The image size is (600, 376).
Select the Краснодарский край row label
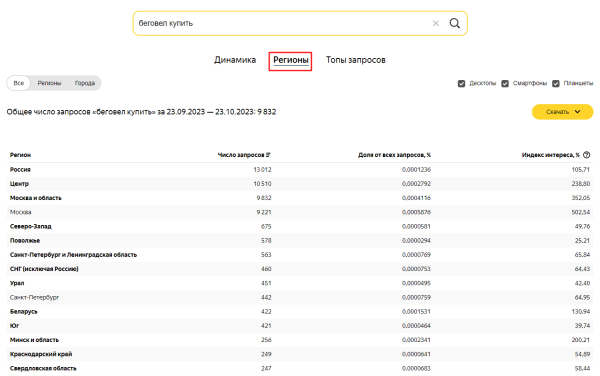pyautogui.click(x=41, y=354)
